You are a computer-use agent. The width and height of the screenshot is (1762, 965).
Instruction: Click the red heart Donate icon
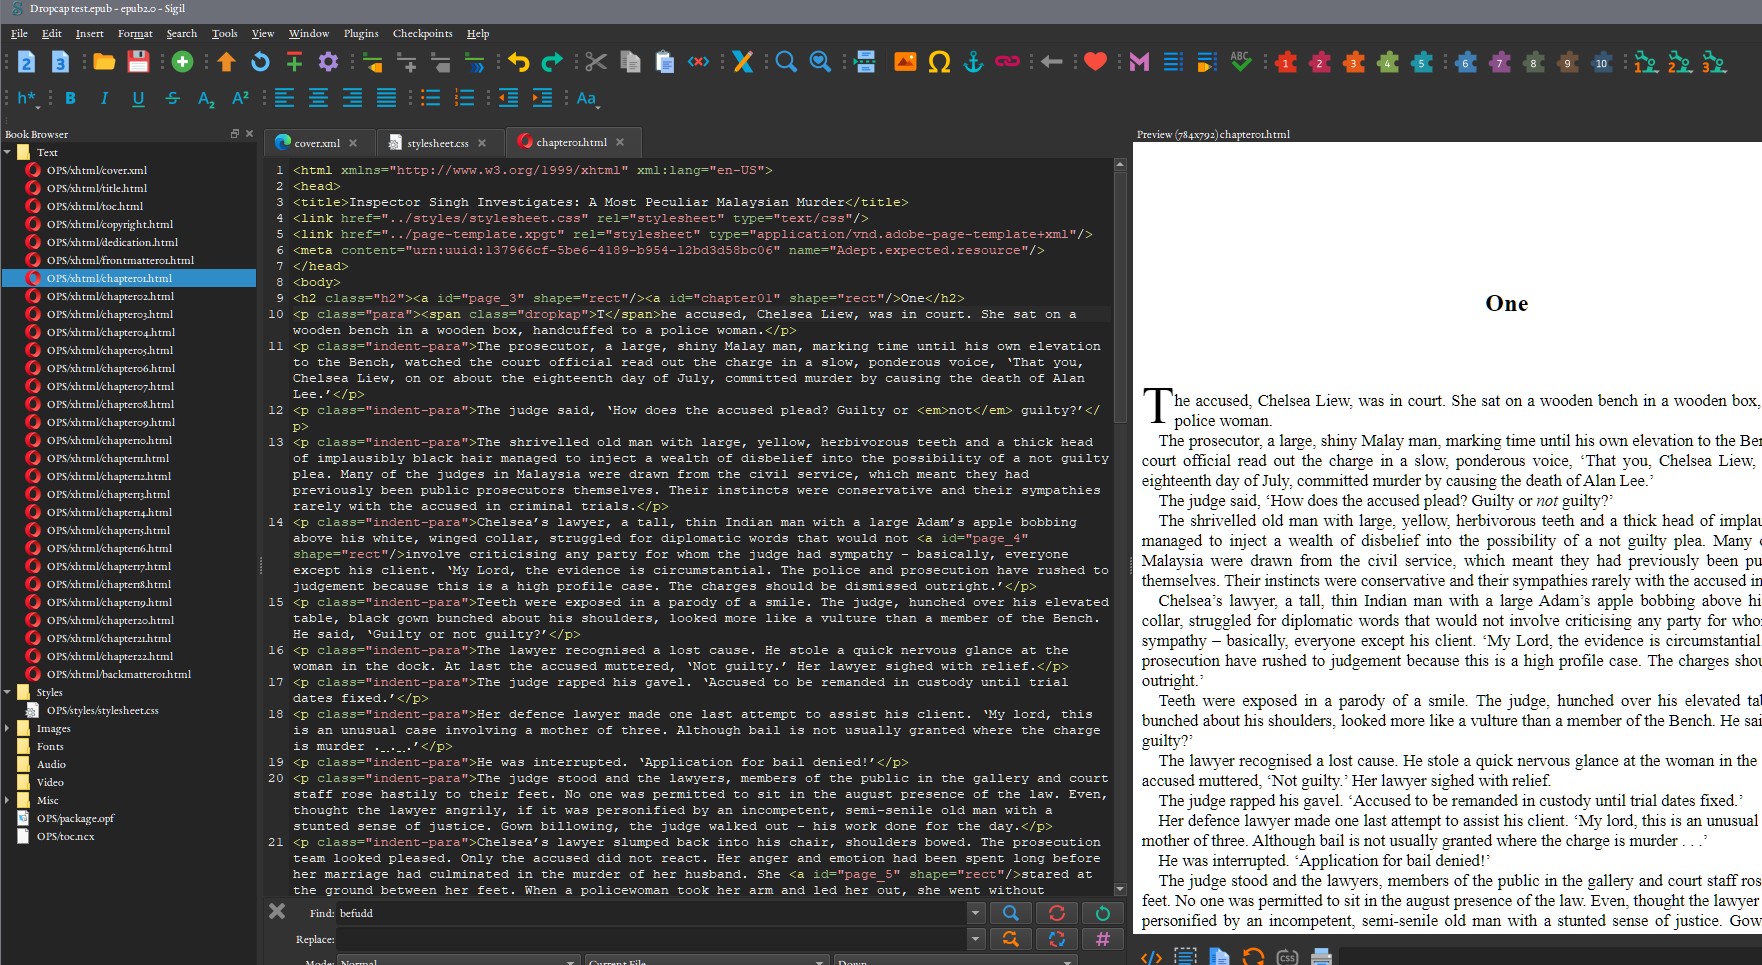[1095, 62]
